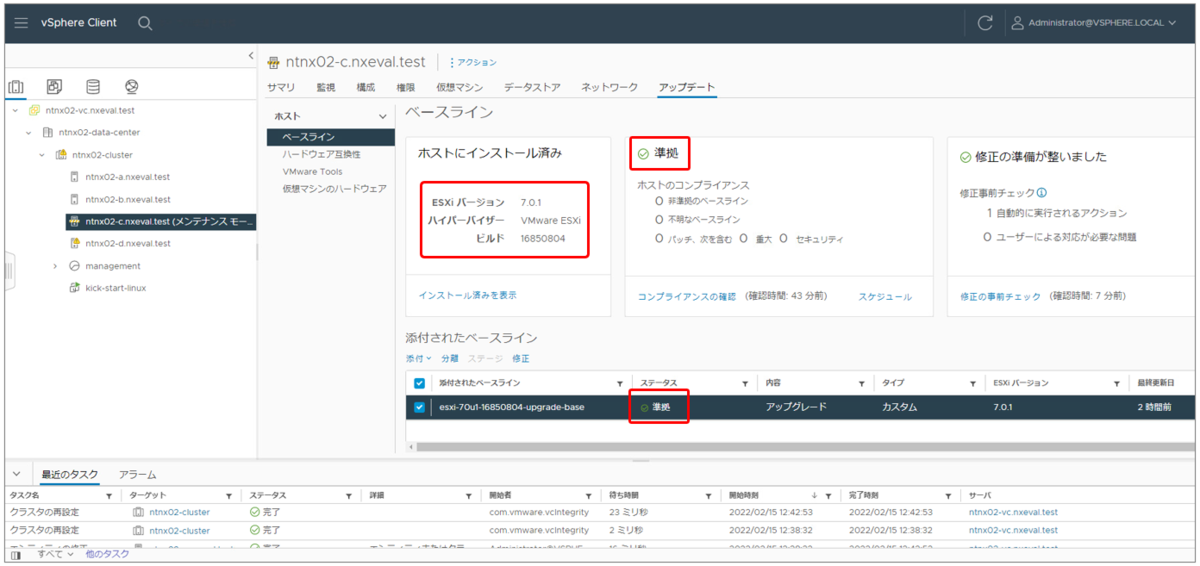
Task: Open 仮想マシンのハードウェア side menu item
Action: [334, 188]
